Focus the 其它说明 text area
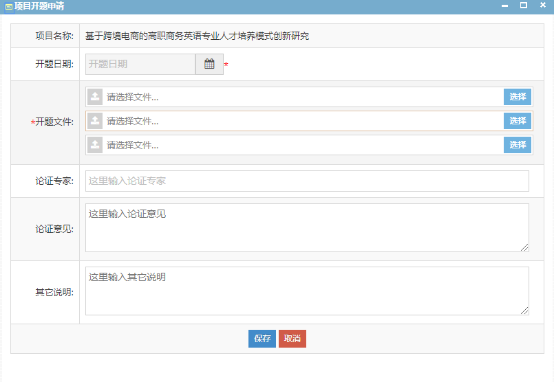The image size is (554, 383). point(307,291)
